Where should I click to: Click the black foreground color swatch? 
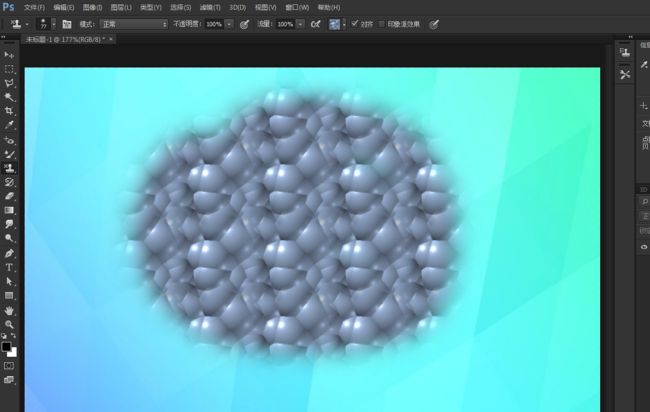(x=6, y=347)
